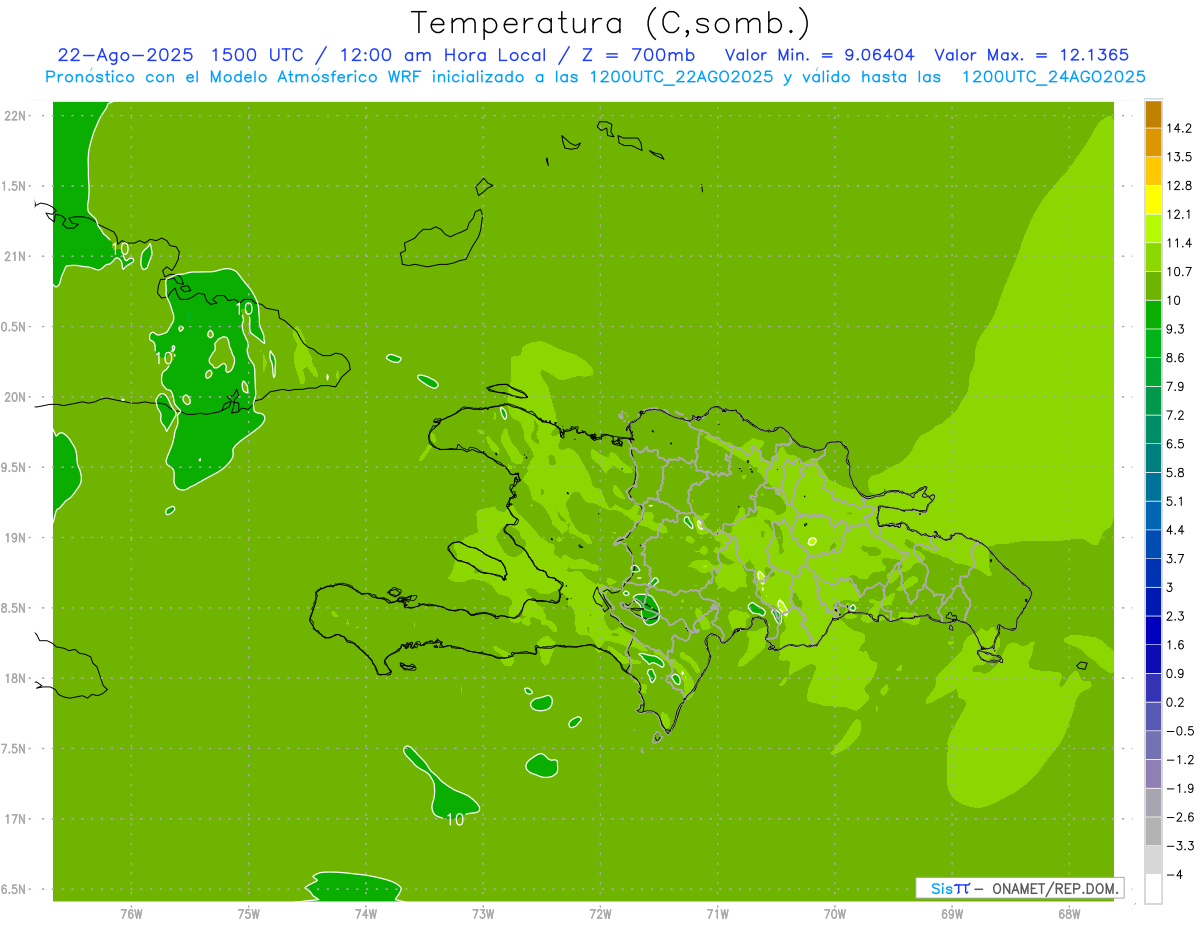Pick the yellow swatch between 12.1 and 12.8

click(x=1153, y=200)
